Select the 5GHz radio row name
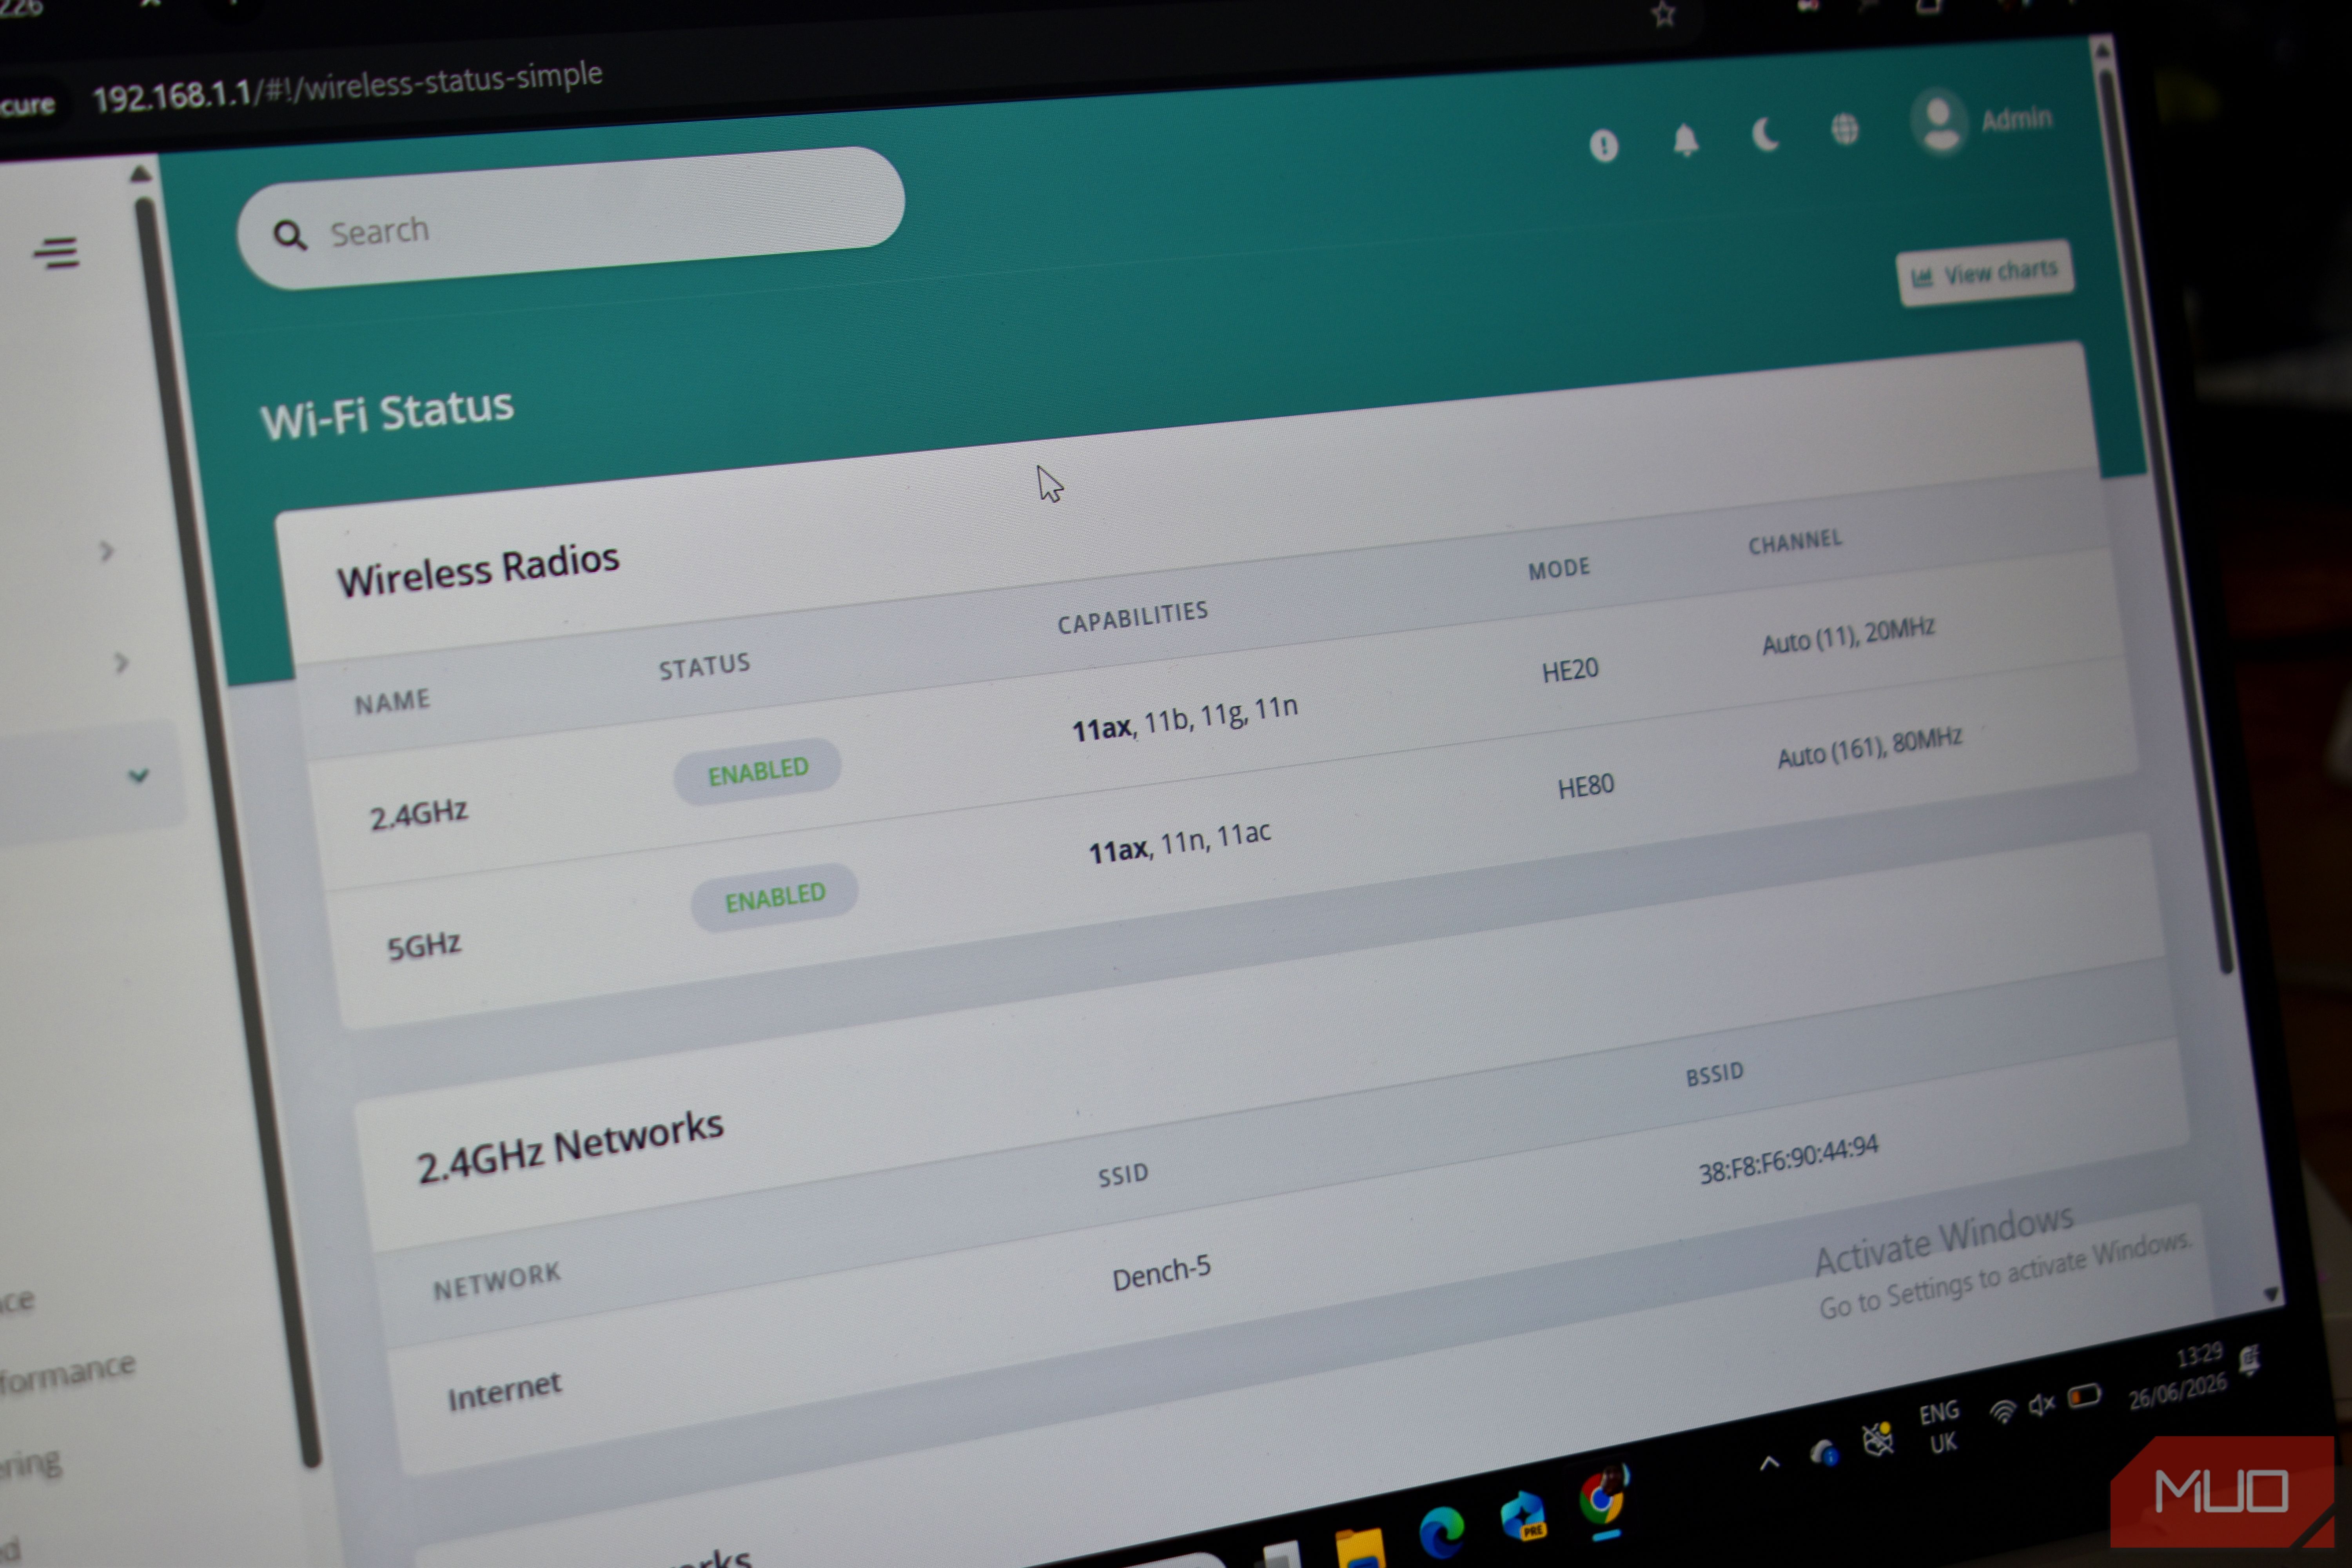The height and width of the screenshot is (1568, 2352). tap(424, 945)
